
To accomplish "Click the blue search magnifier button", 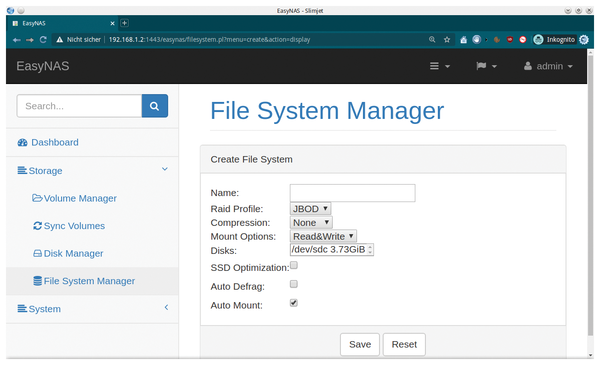I will pos(155,106).
